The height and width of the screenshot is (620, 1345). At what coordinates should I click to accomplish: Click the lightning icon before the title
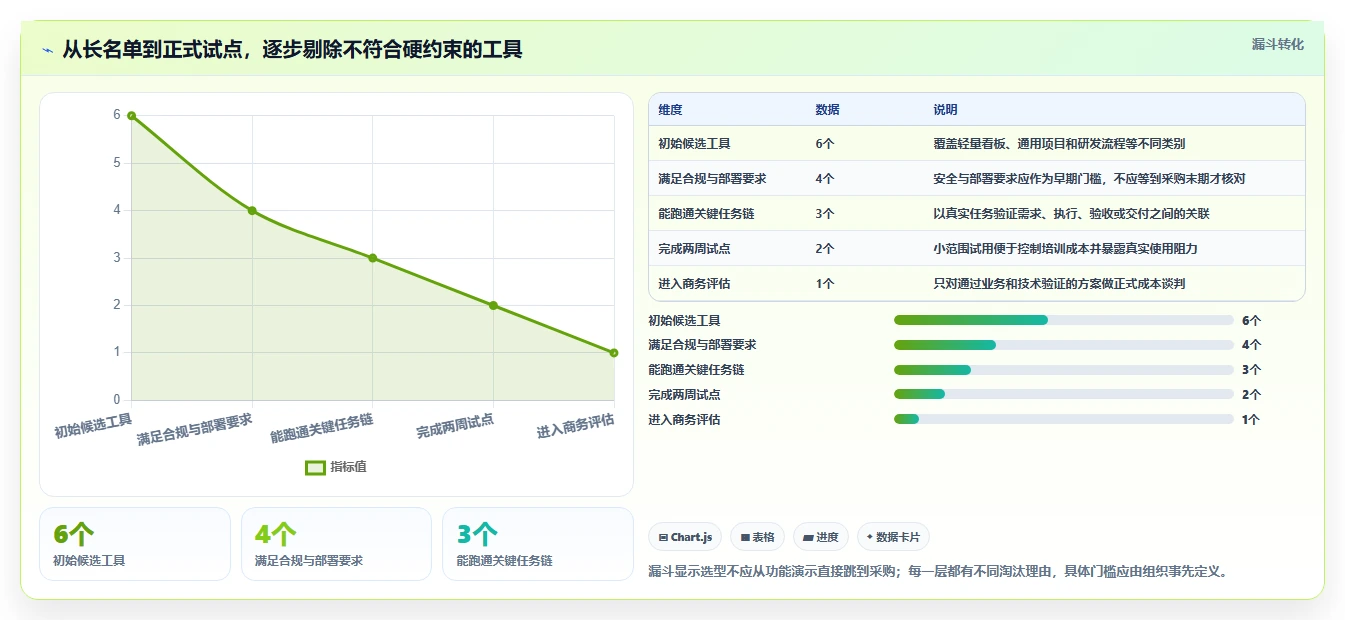point(47,50)
